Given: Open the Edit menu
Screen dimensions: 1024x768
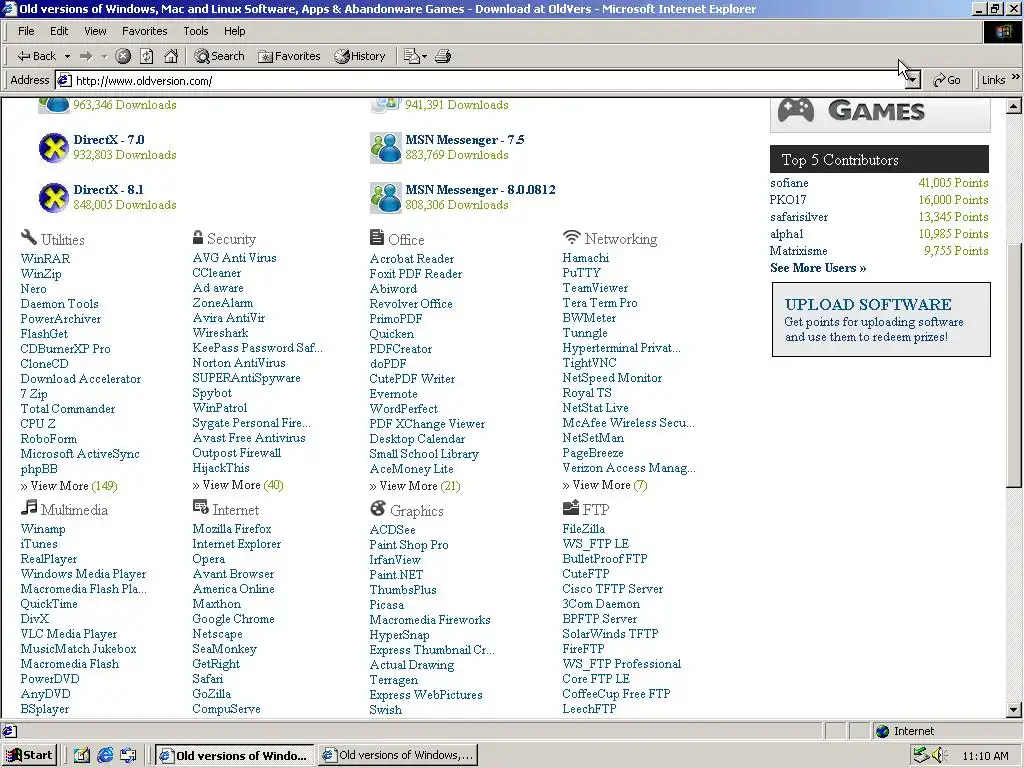Looking at the screenshot, I should [x=59, y=31].
